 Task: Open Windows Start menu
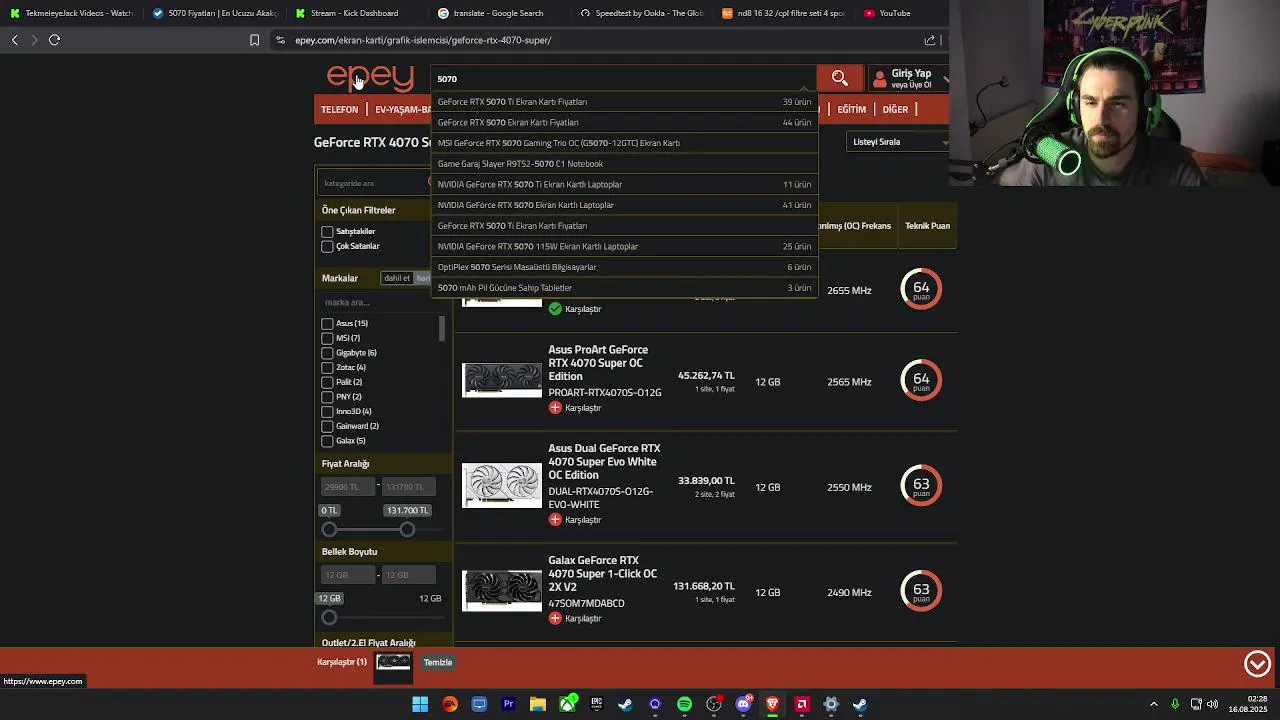coord(420,704)
